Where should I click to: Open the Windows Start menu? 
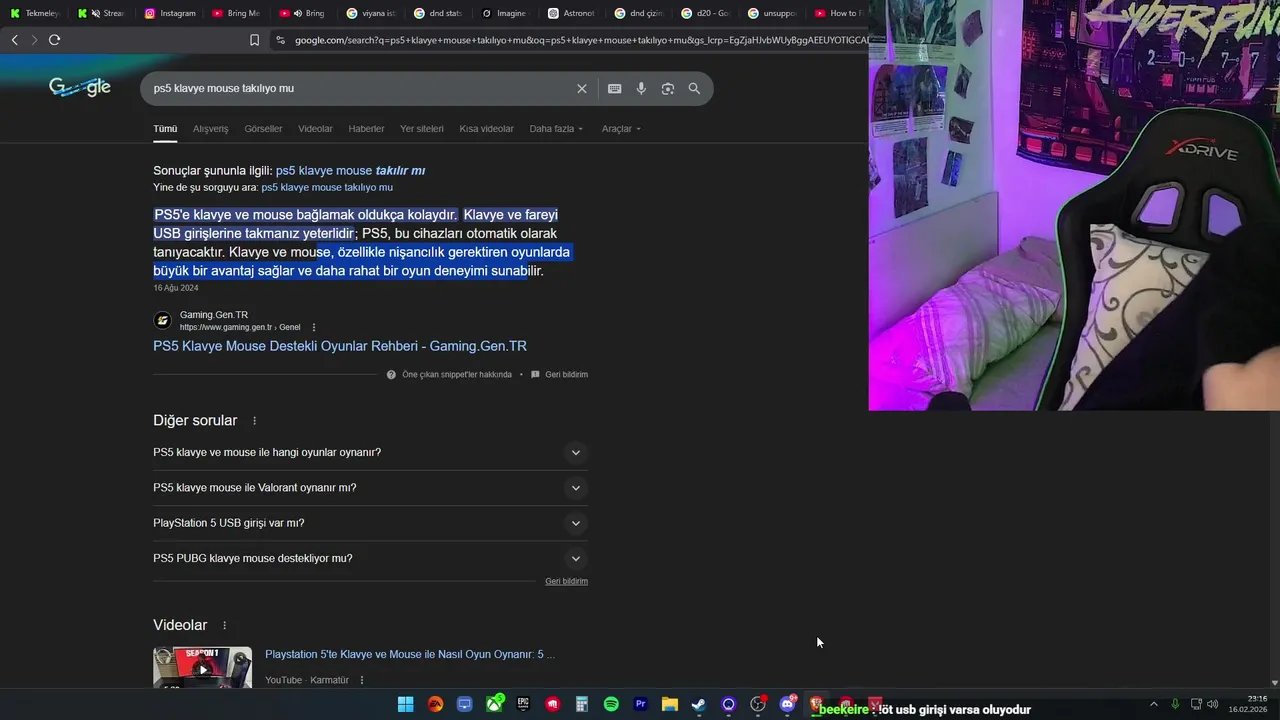point(405,704)
